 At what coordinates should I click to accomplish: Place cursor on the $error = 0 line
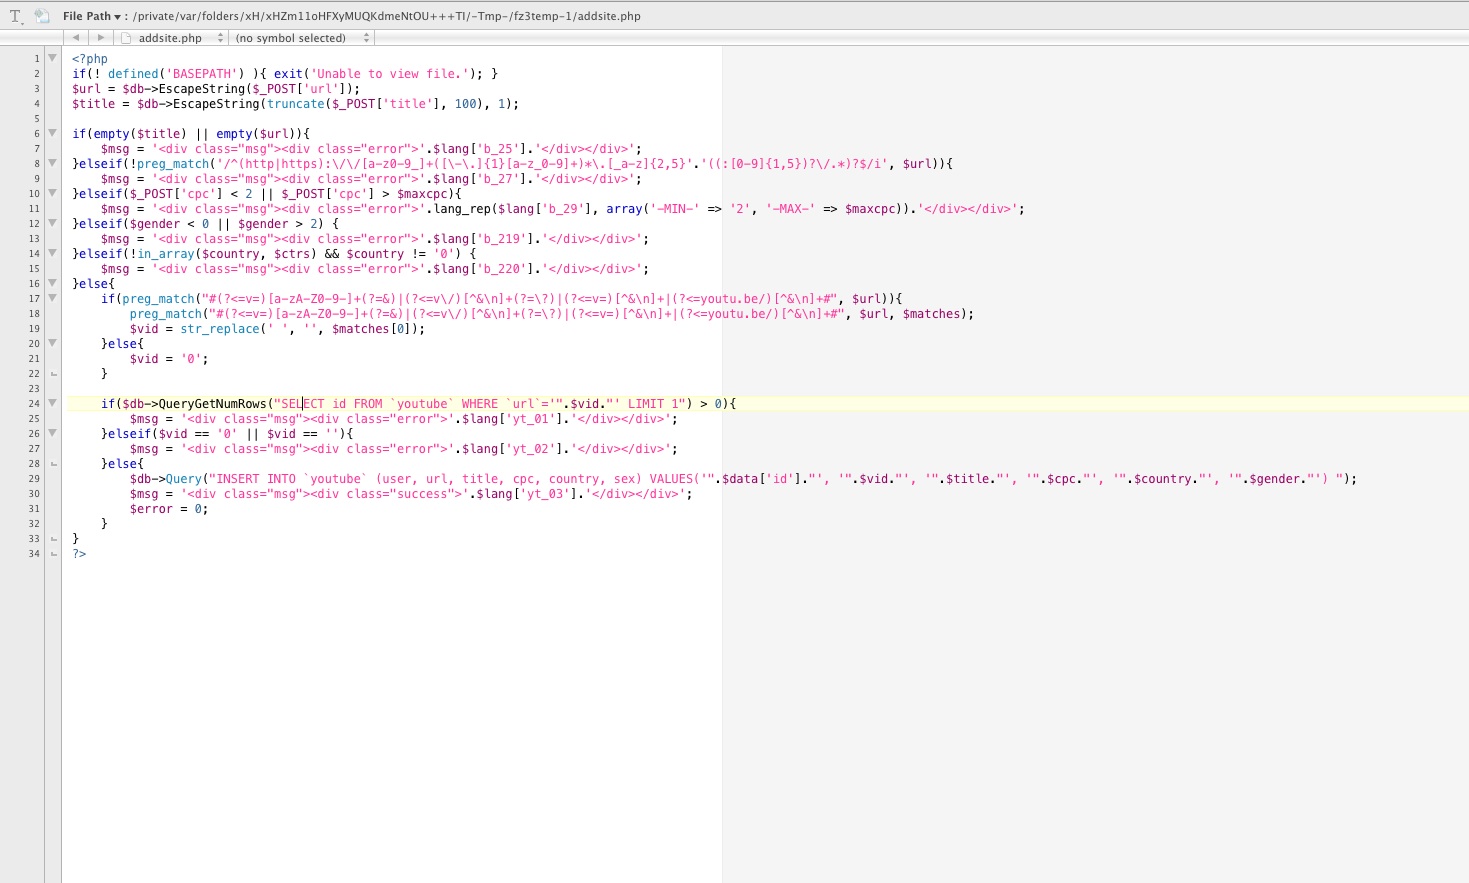pos(168,509)
